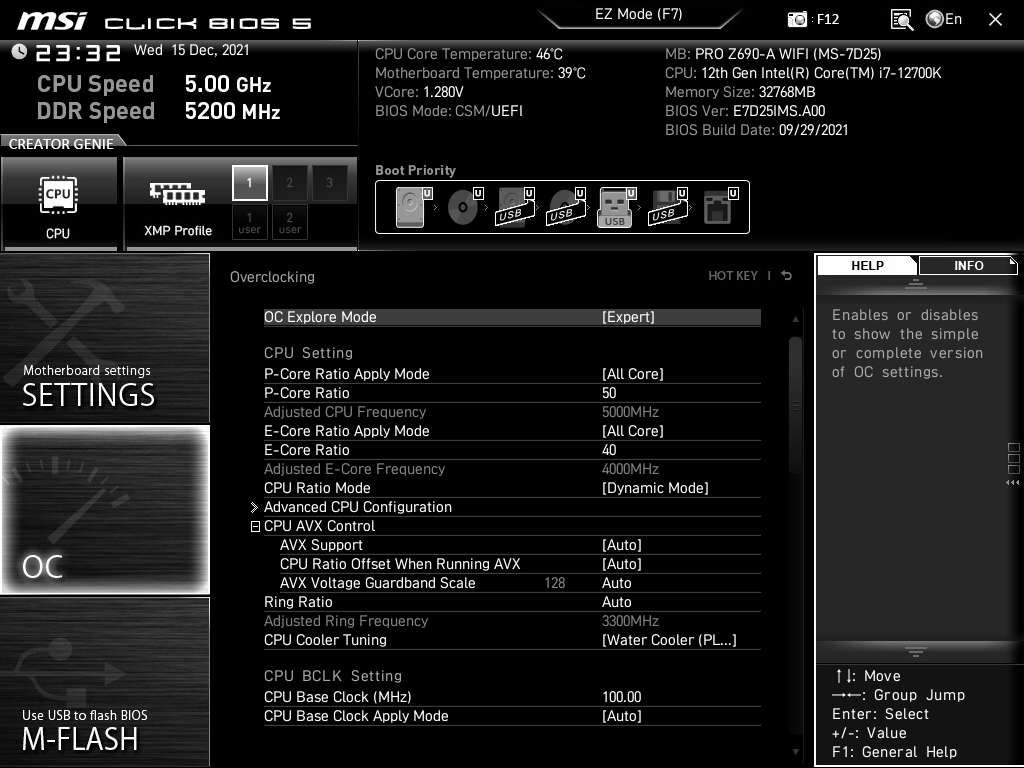Change language via the globe En icon
1024x768 pixels.
click(x=944, y=20)
